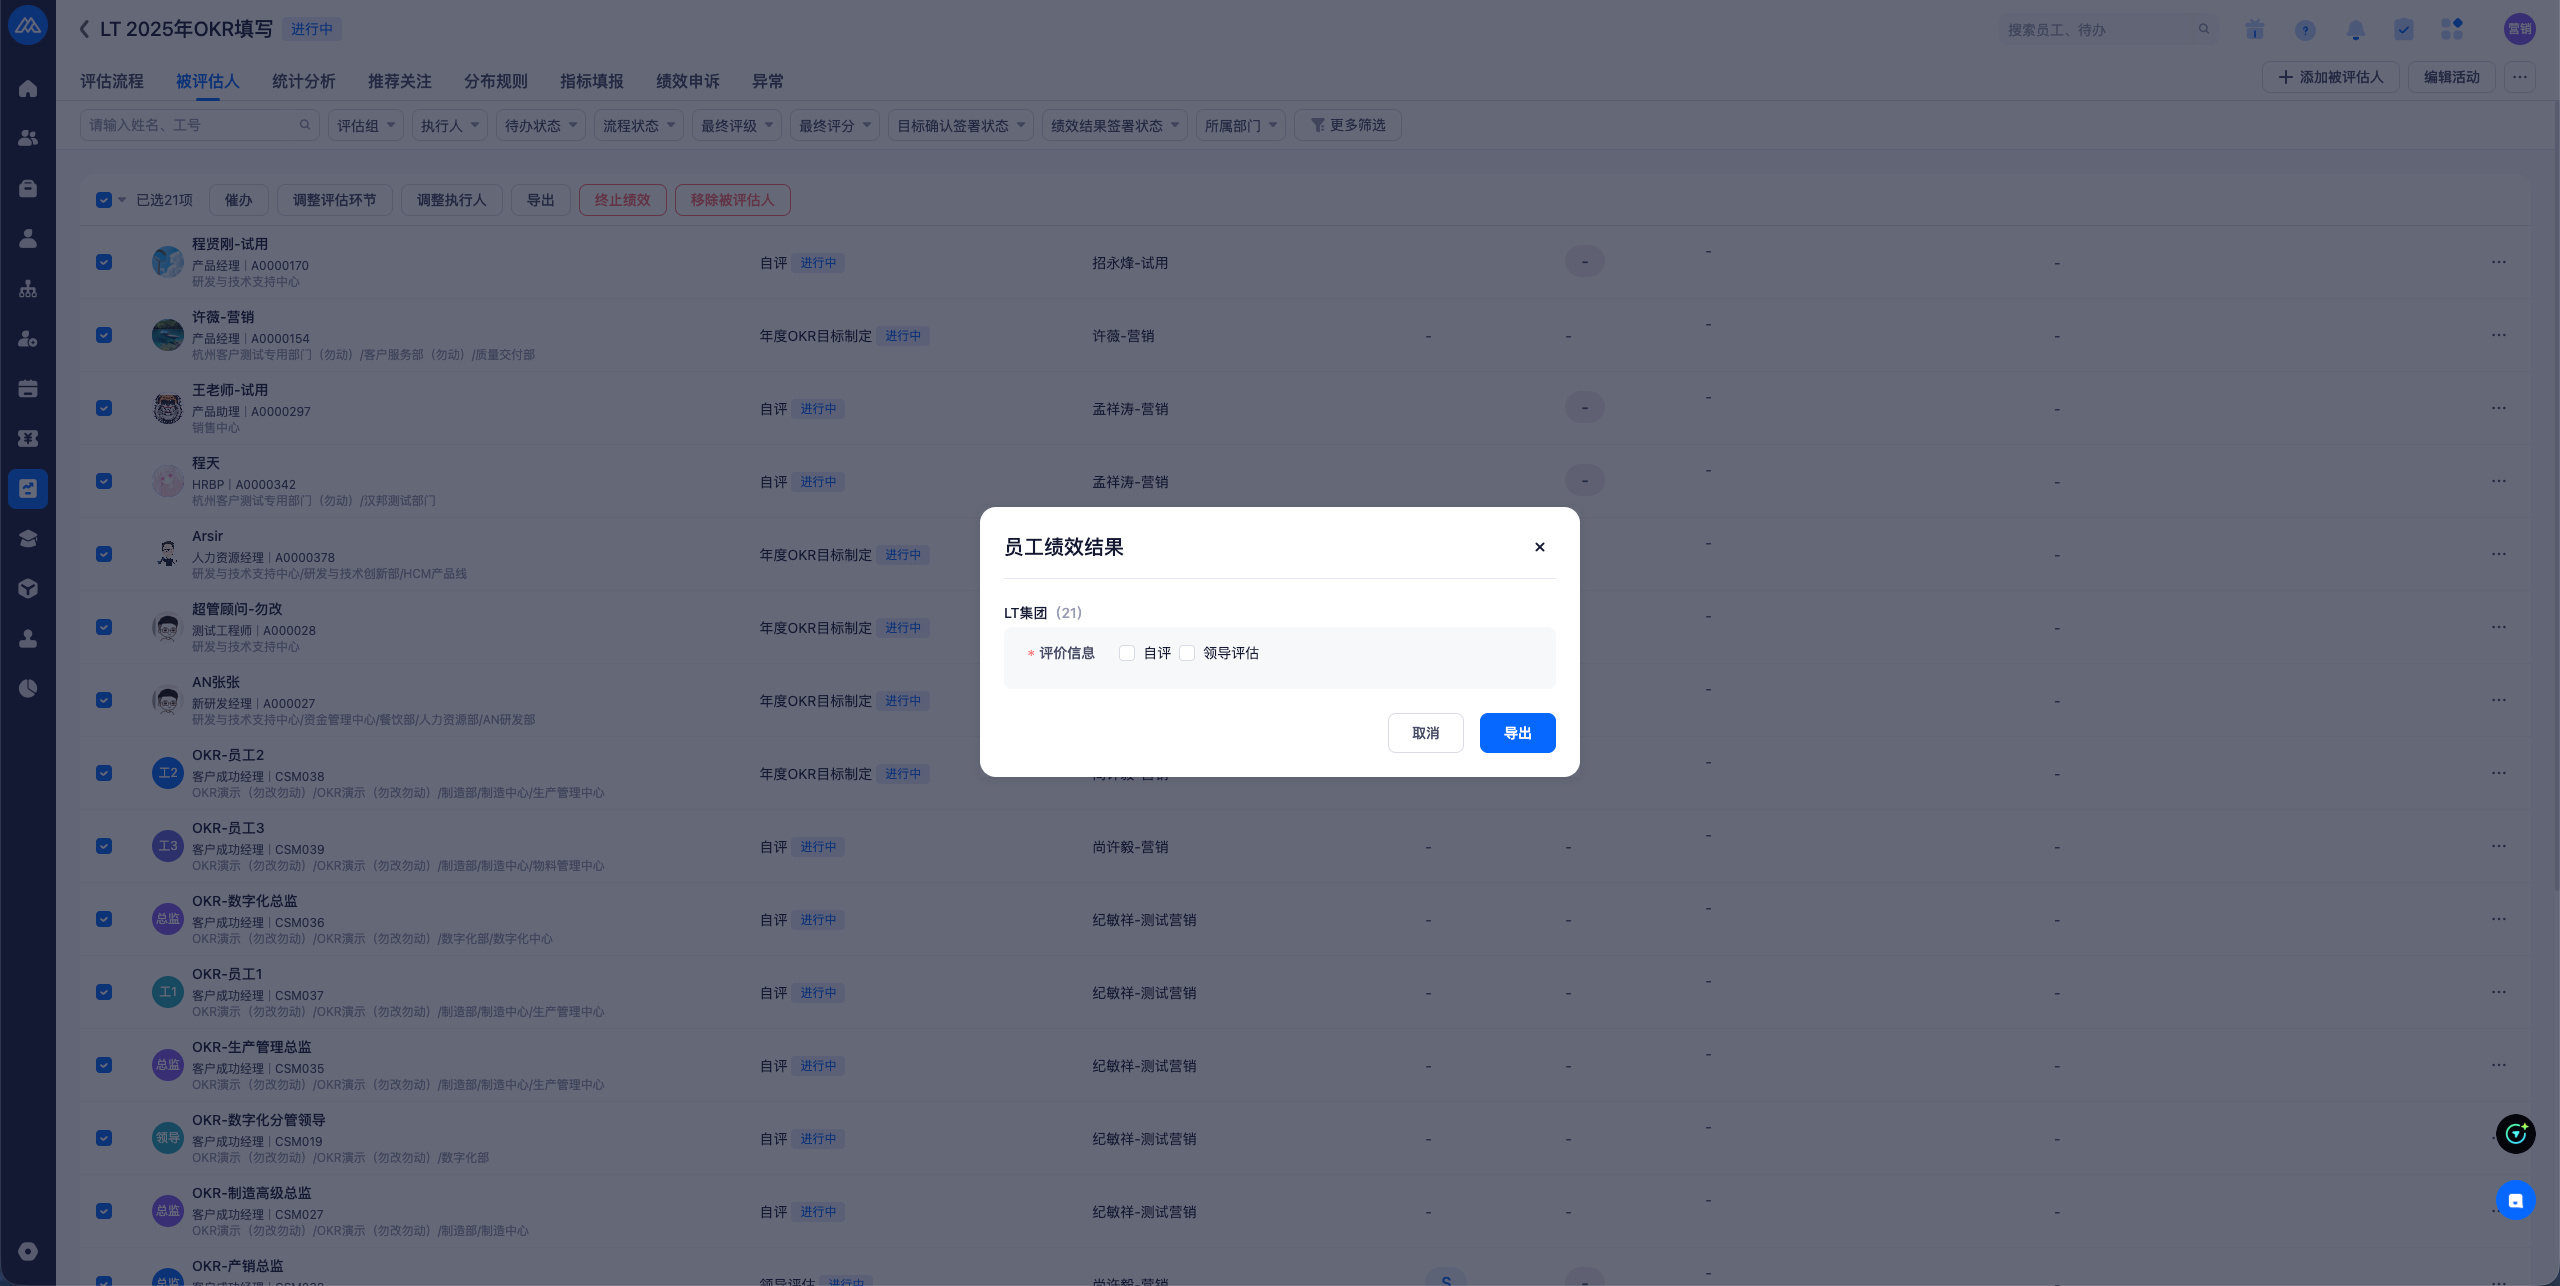Open the gift icon in top bar
2560x1286 pixels.
coord(2254,30)
